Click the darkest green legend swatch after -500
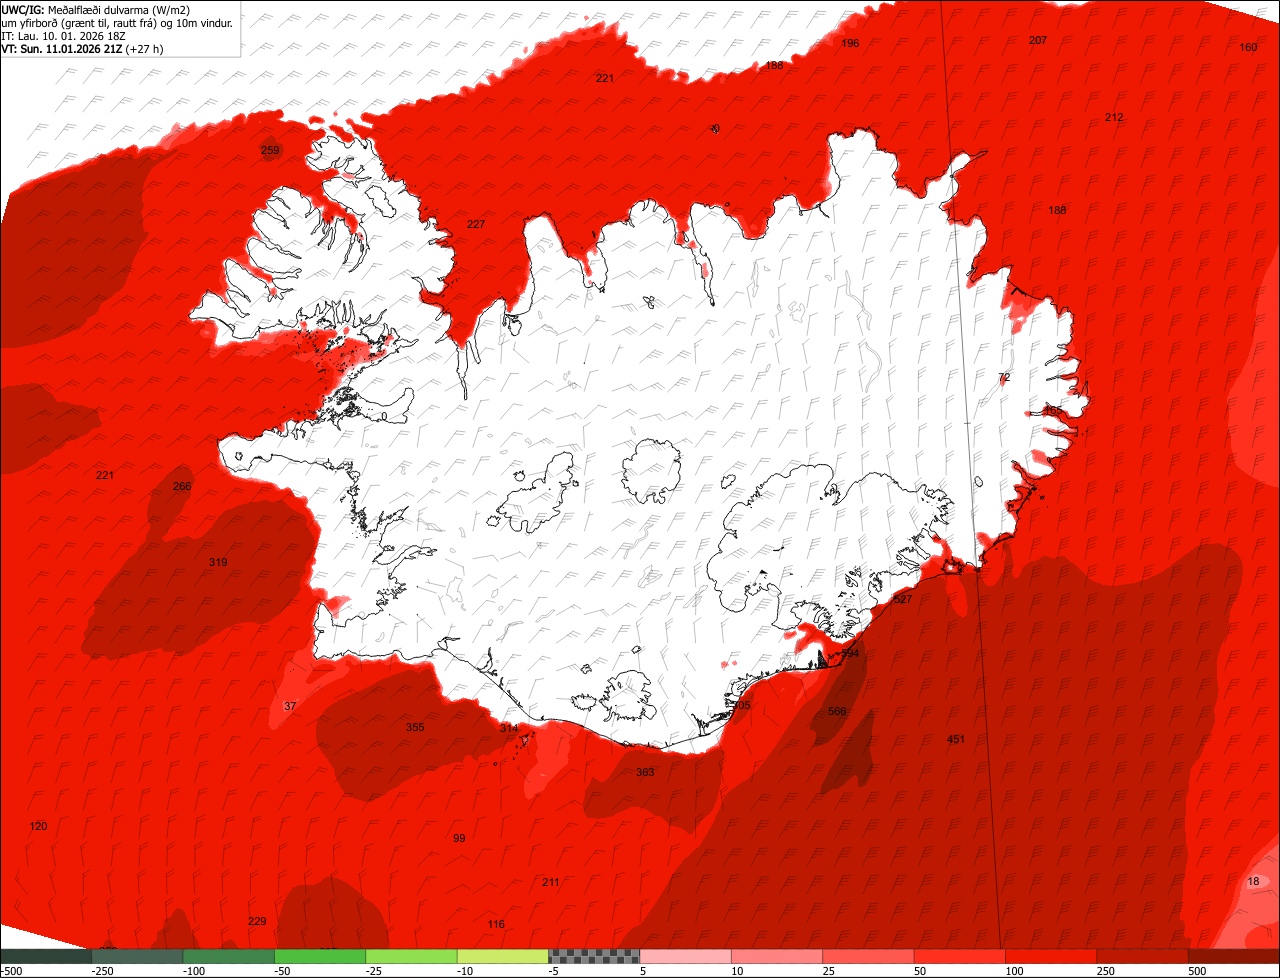This screenshot has width=1280, height=978. click(46, 956)
